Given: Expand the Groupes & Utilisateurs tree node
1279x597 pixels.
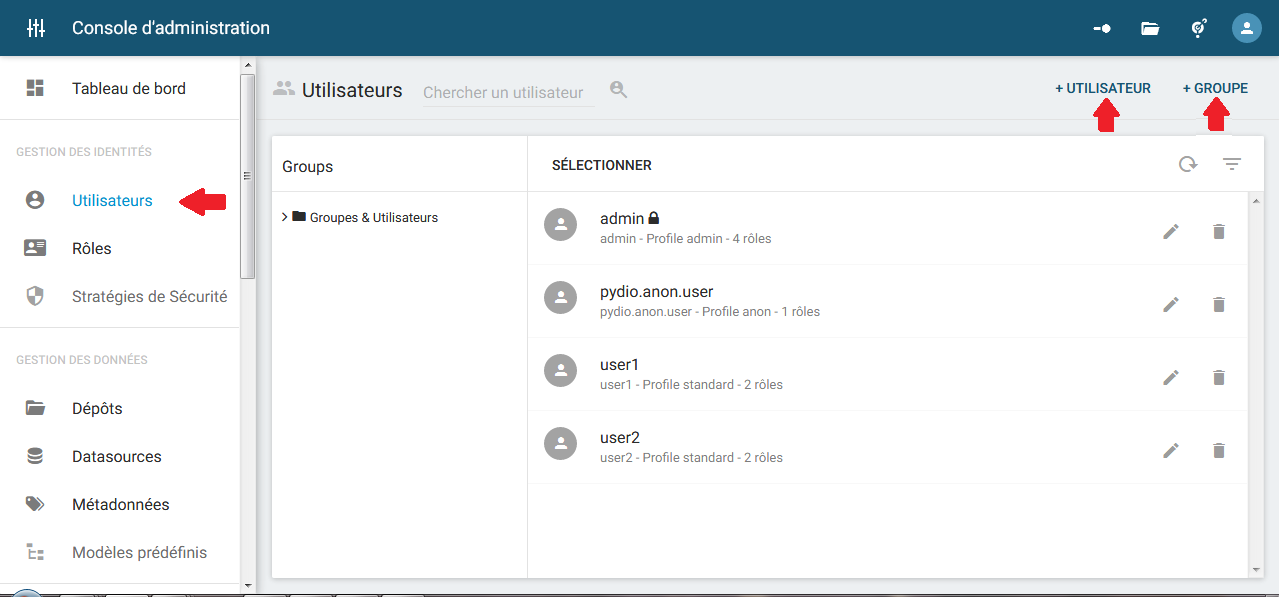Looking at the screenshot, I should (285, 217).
